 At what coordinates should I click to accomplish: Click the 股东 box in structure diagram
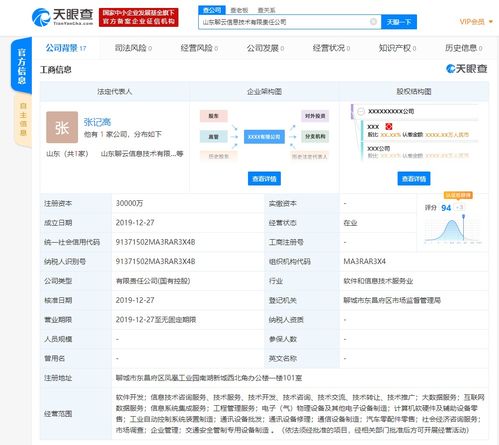214,116
